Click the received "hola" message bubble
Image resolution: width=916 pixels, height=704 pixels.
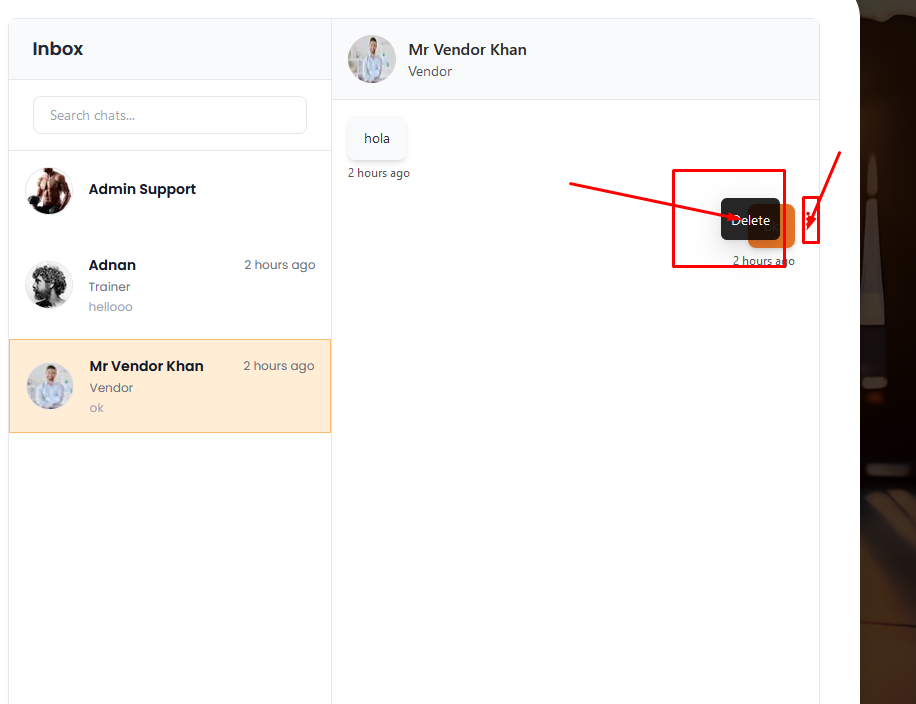click(377, 138)
